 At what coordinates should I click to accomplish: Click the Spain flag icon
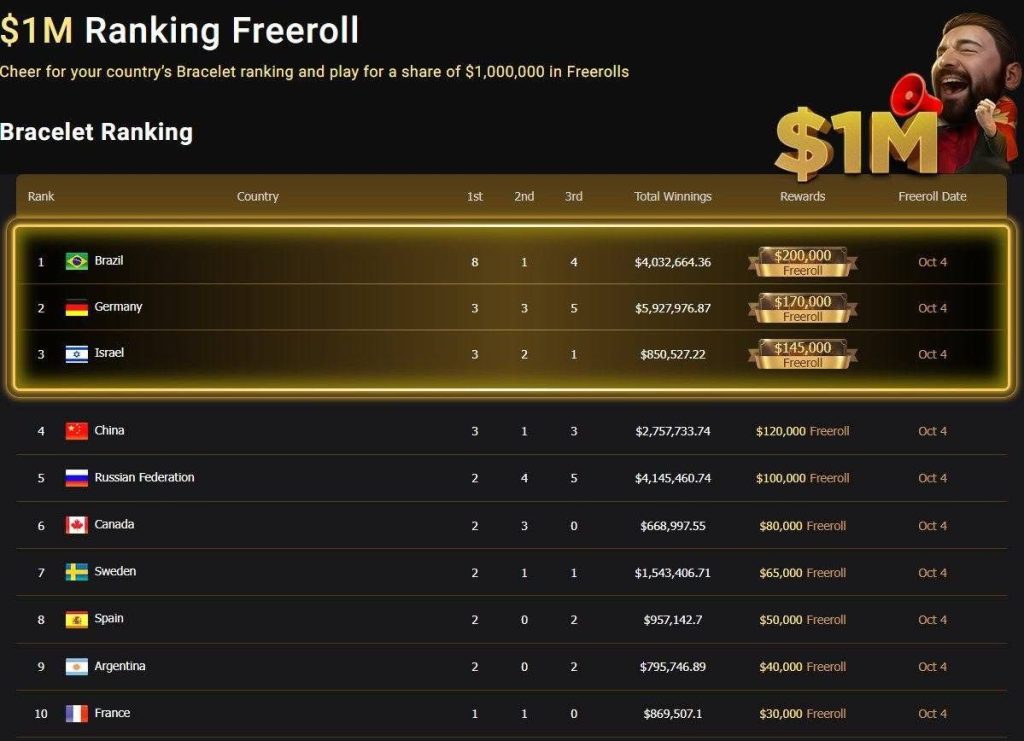coord(77,619)
